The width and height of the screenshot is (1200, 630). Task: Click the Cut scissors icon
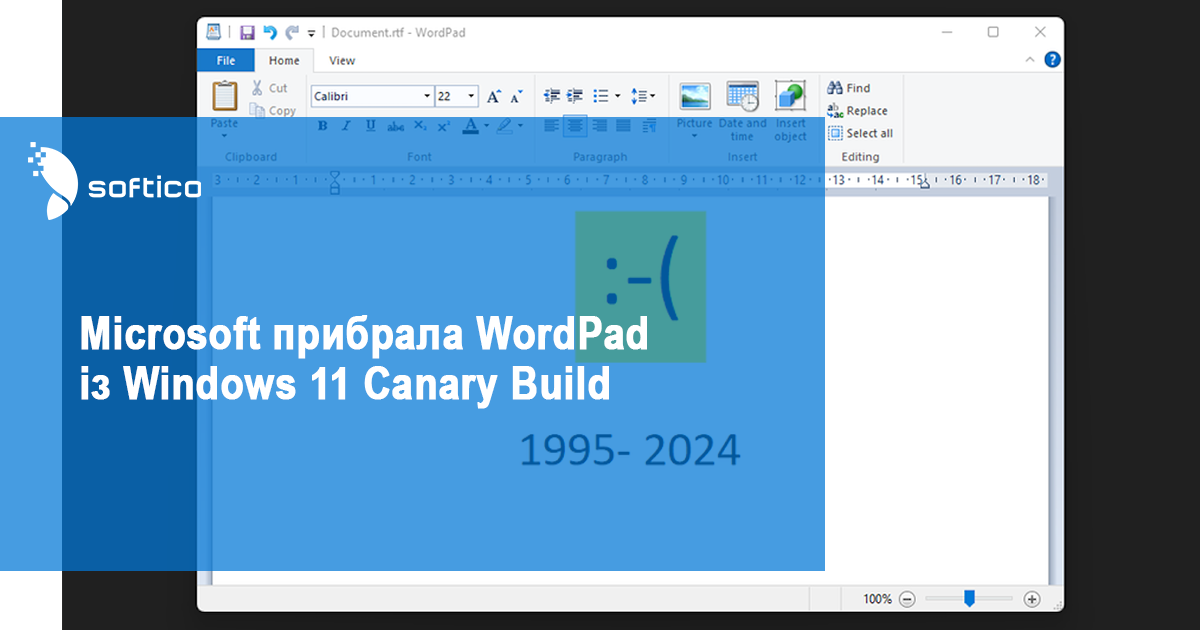(258, 88)
